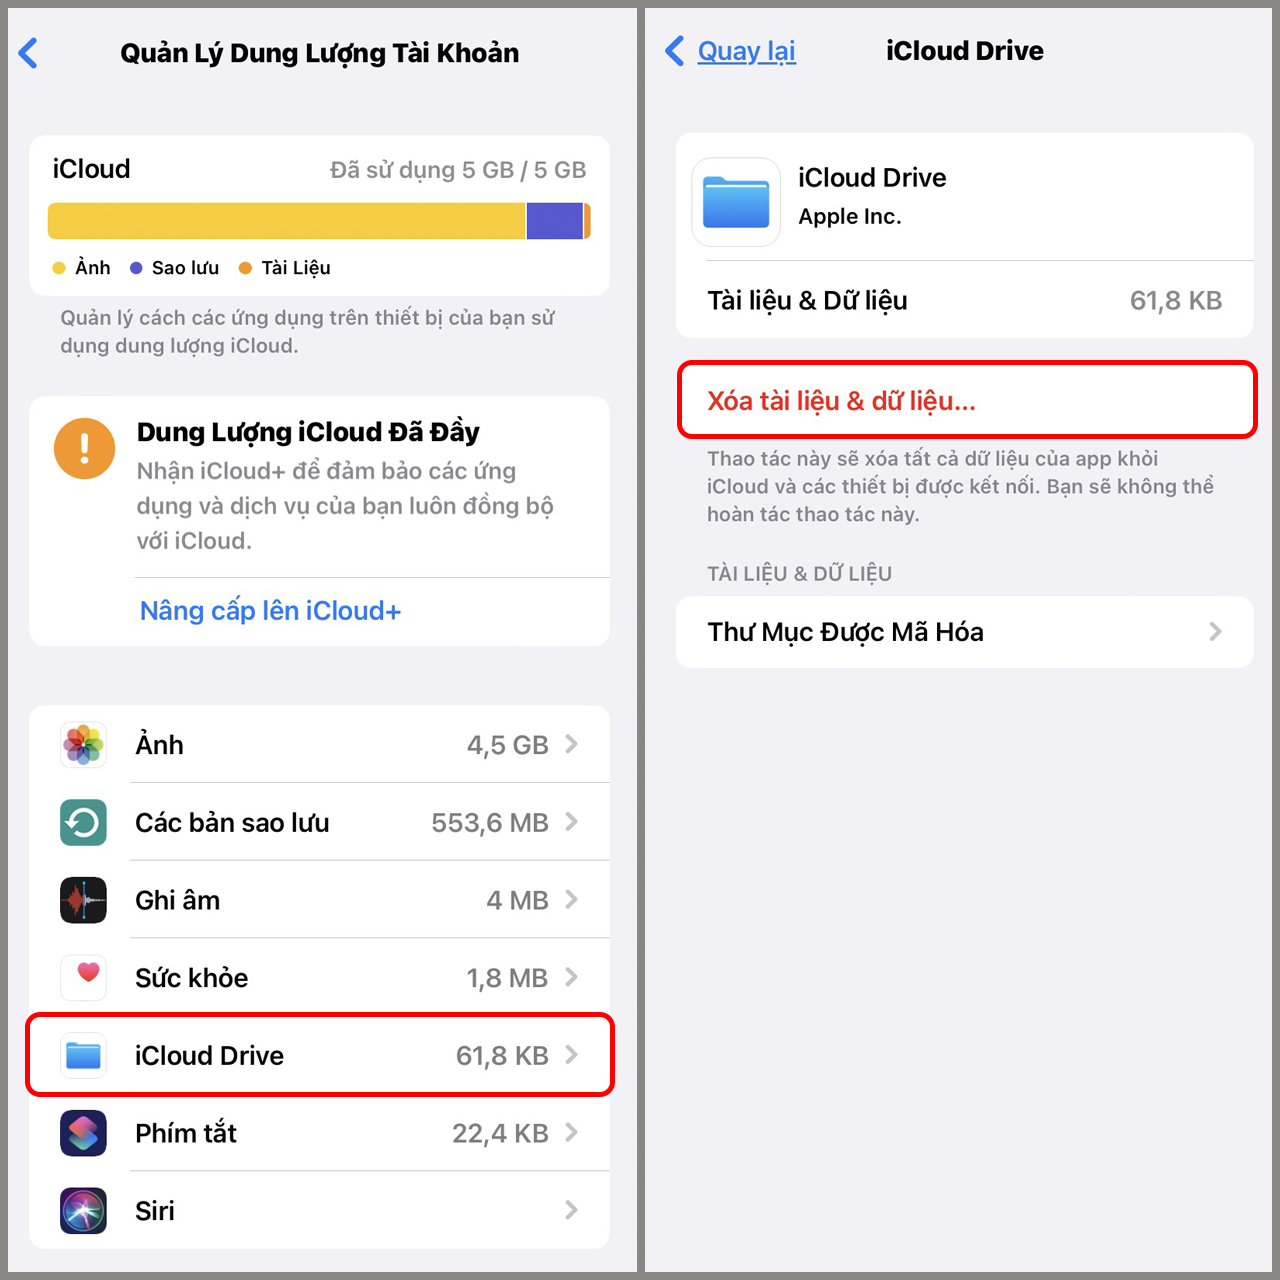Tap Xóa tài liệu & dữ liệu button
Image resolution: width=1280 pixels, height=1280 pixels.
[x=966, y=400]
